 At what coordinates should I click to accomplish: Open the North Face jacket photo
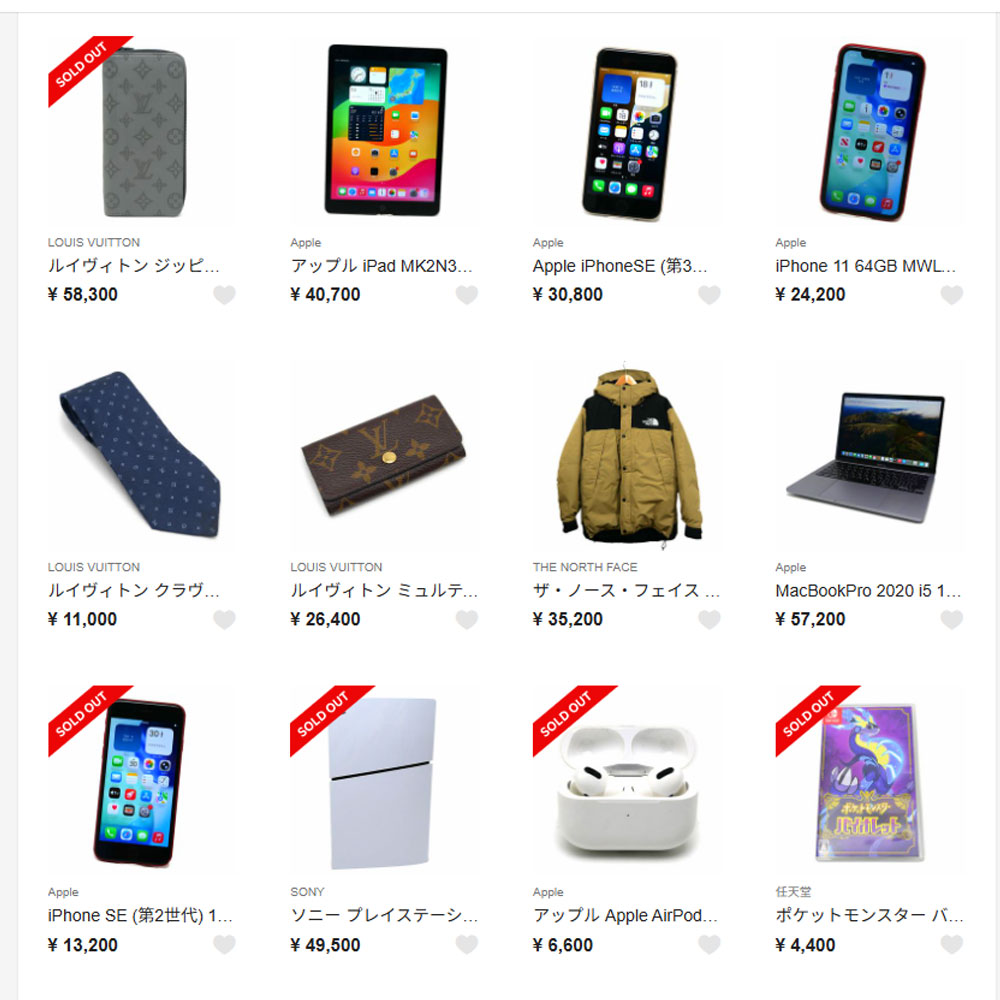pos(627,455)
